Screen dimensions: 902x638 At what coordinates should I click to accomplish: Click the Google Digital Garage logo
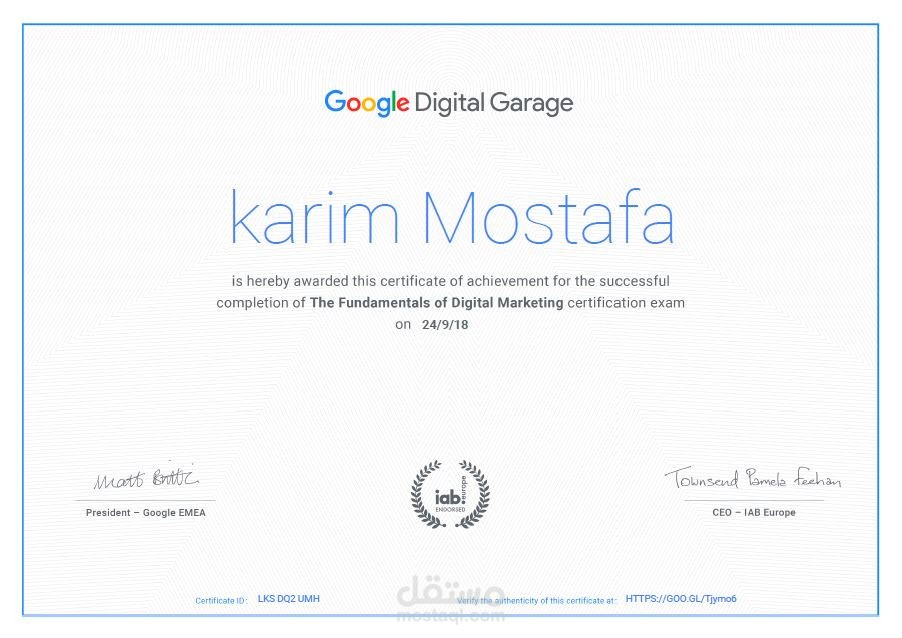[x=449, y=104]
